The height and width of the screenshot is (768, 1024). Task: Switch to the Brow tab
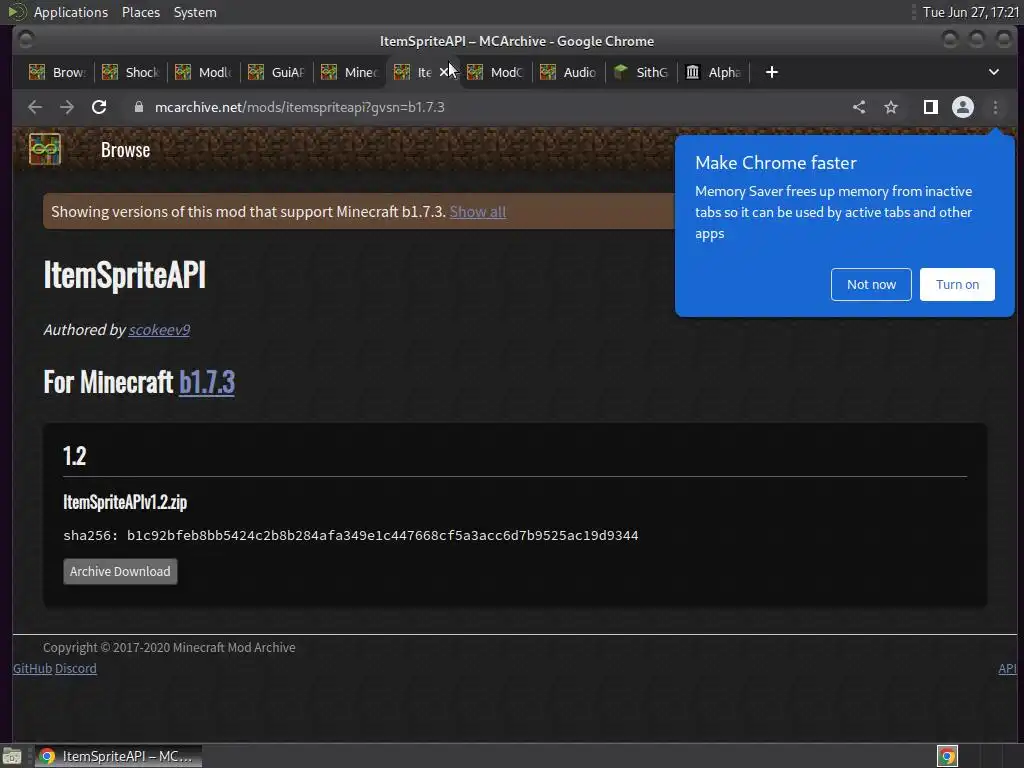pyautogui.click(x=57, y=72)
